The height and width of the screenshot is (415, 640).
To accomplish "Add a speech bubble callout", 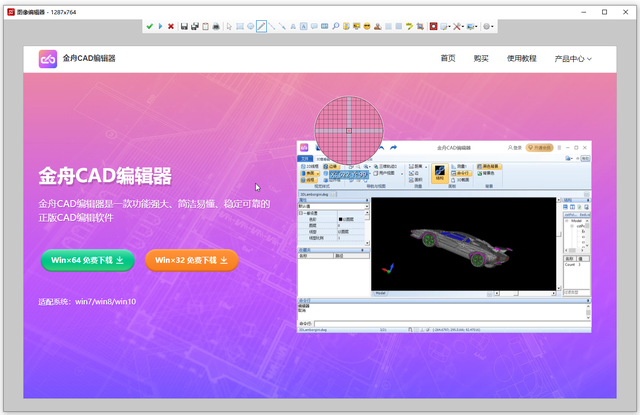I will point(314,27).
